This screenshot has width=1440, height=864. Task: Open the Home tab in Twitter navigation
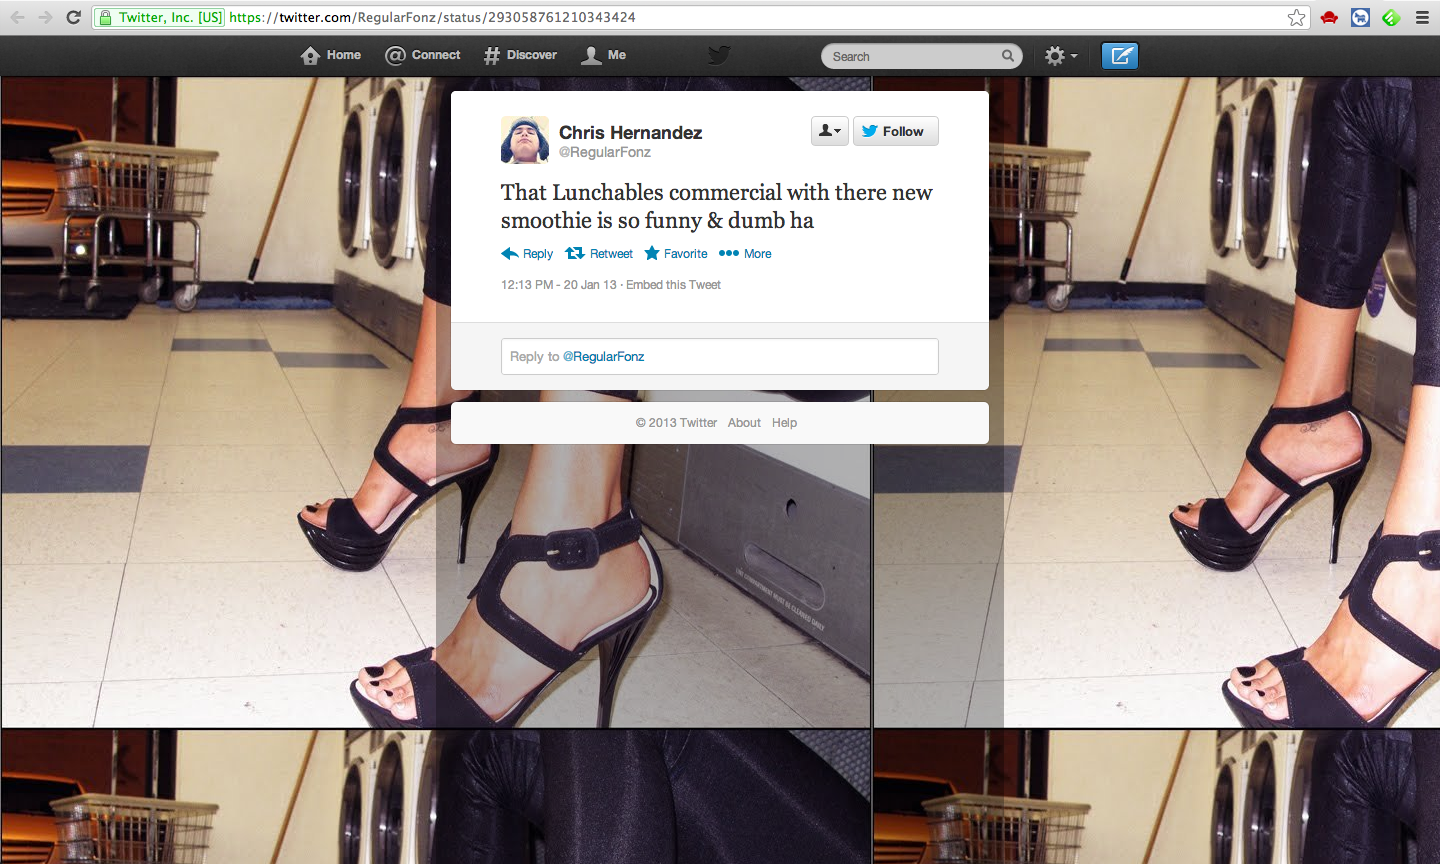pyautogui.click(x=331, y=55)
